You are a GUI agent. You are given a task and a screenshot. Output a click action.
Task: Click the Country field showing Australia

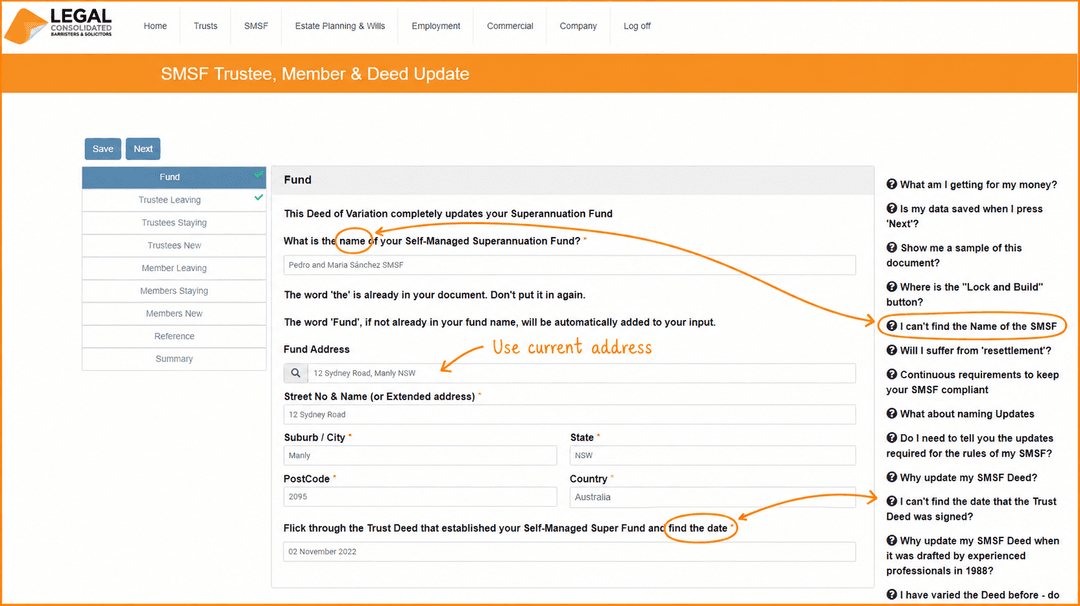click(713, 497)
